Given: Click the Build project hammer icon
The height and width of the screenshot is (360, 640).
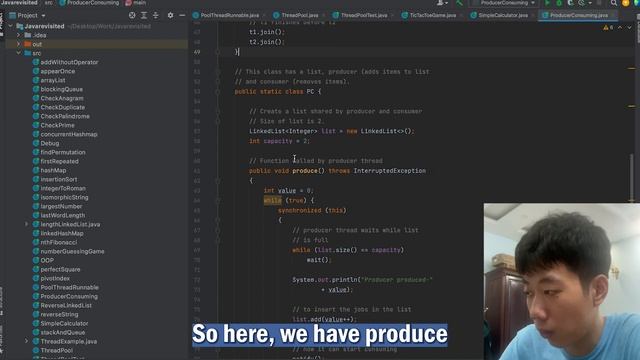Looking at the screenshot, I should click(459, 3).
